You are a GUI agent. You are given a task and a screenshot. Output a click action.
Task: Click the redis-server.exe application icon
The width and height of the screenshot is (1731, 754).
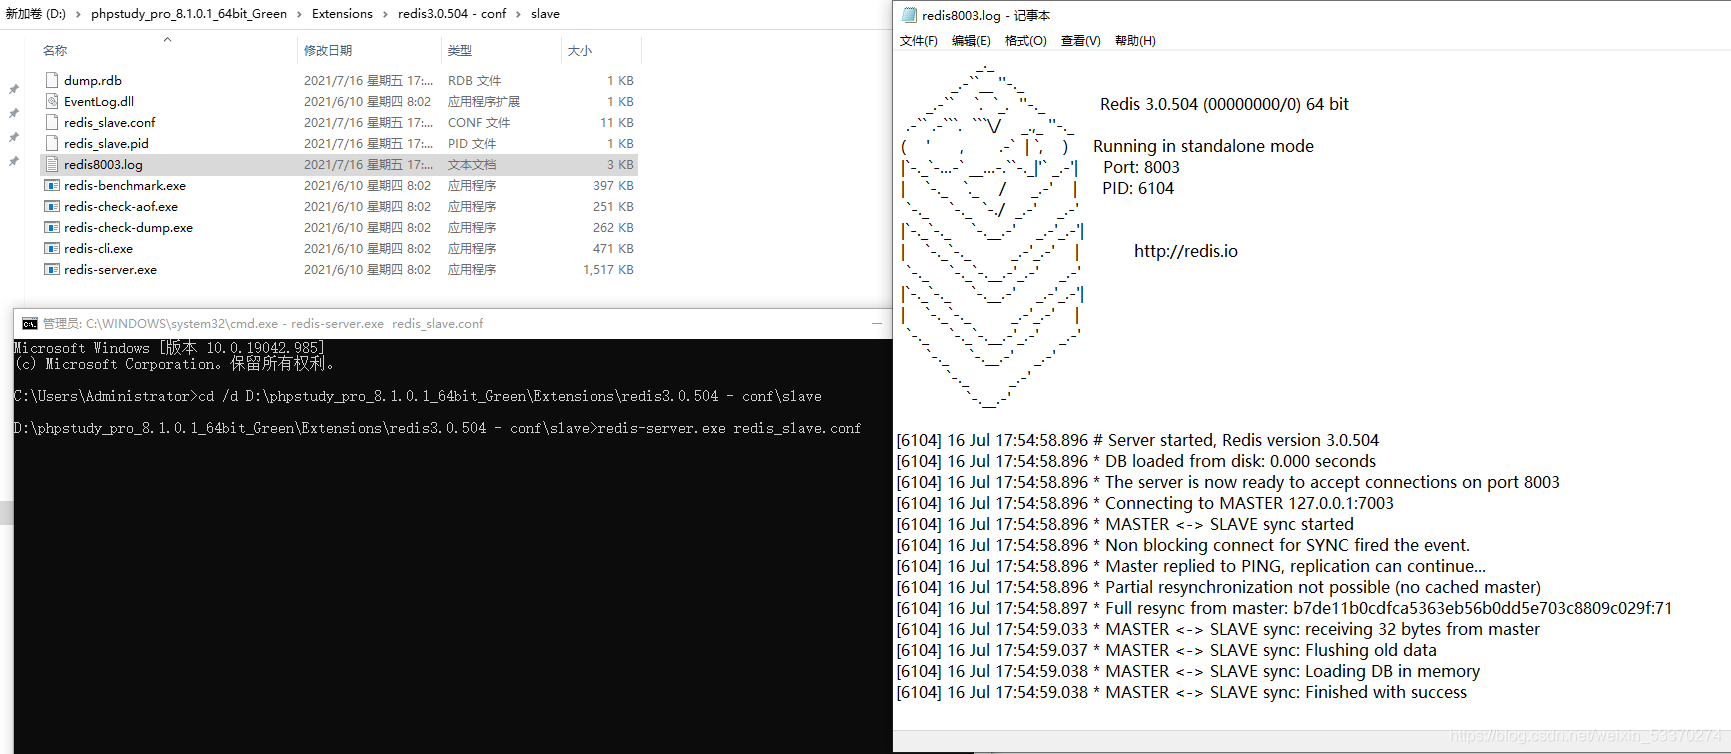point(52,269)
